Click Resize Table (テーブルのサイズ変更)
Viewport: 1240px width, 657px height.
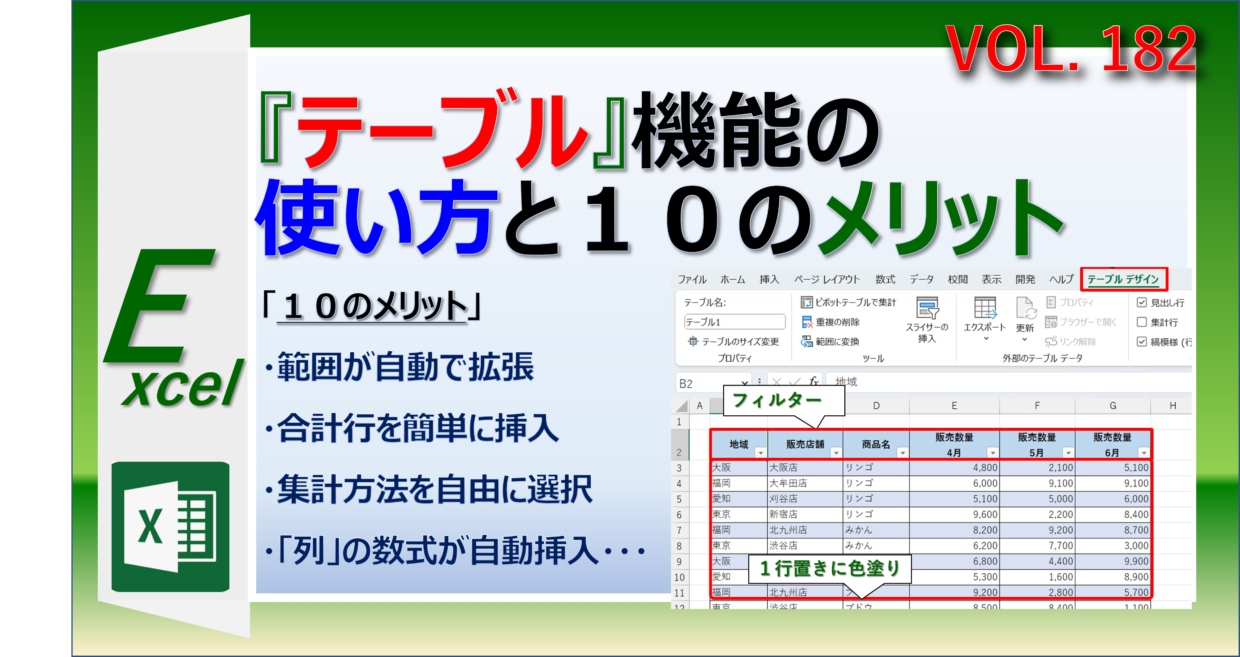point(733,341)
